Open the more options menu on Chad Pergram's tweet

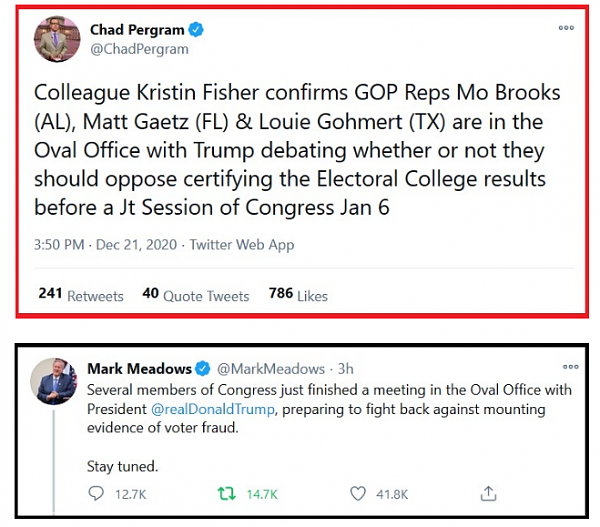pos(568,29)
